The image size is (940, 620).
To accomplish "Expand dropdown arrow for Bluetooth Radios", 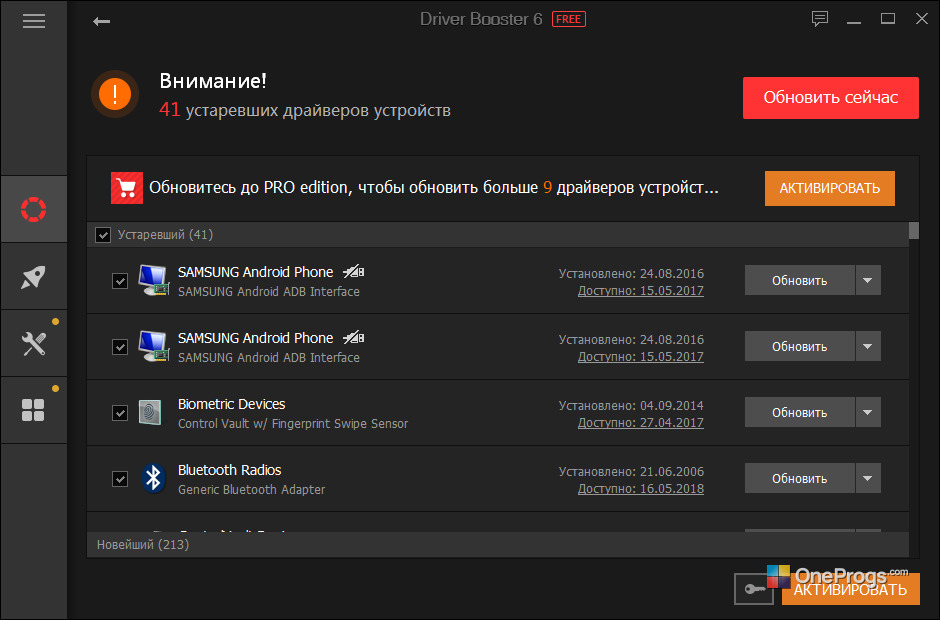I will pos(868,478).
